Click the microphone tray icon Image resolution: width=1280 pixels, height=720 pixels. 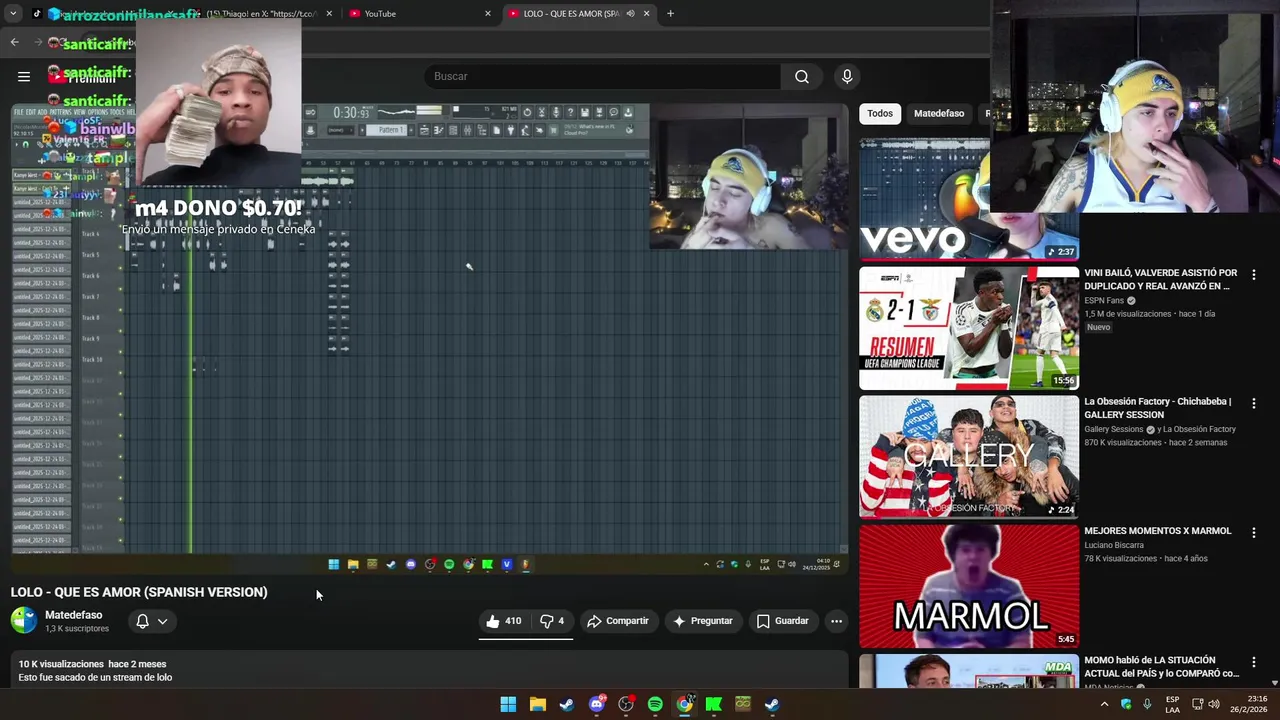click(x=1146, y=704)
